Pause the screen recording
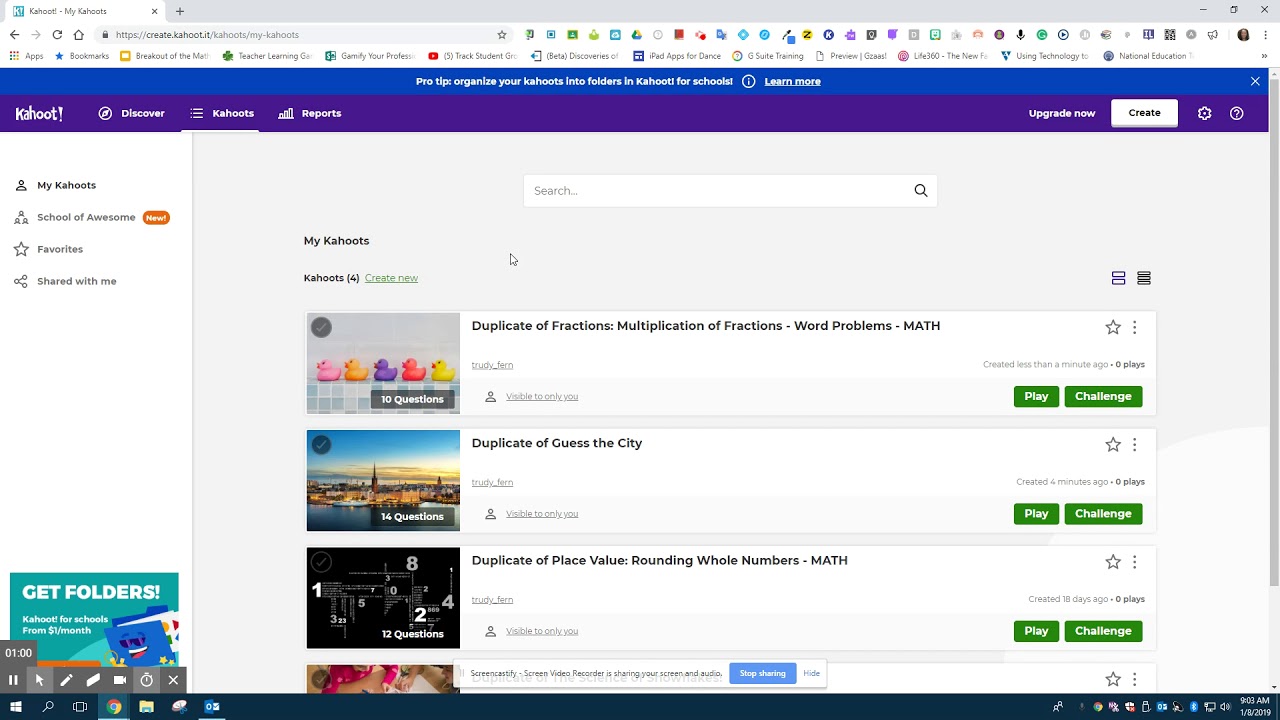 (x=13, y=680)
